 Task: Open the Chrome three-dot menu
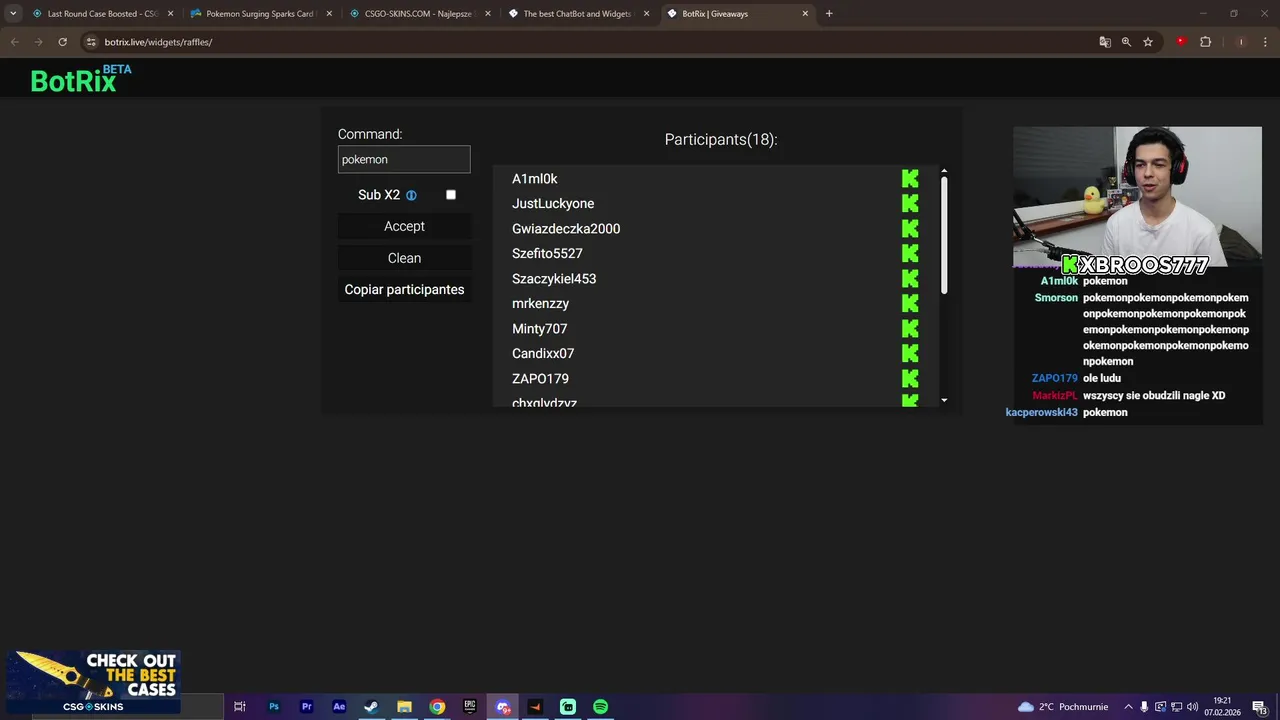[x=1263, y=42]
